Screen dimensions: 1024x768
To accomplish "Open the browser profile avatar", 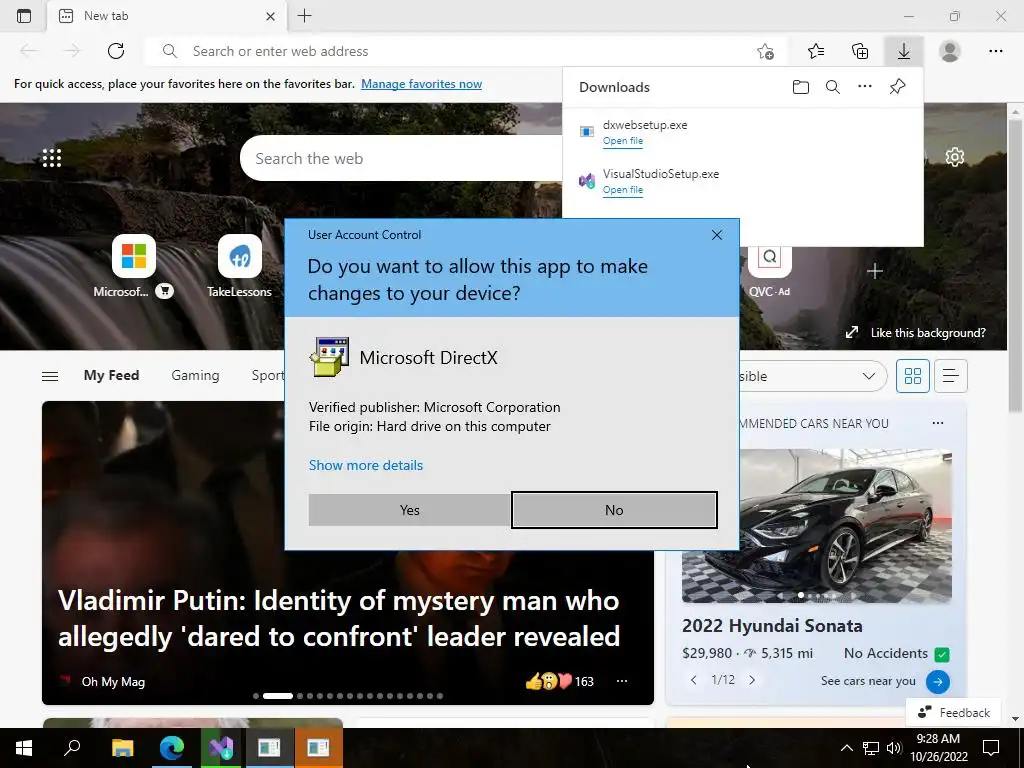I will [950, 51].
